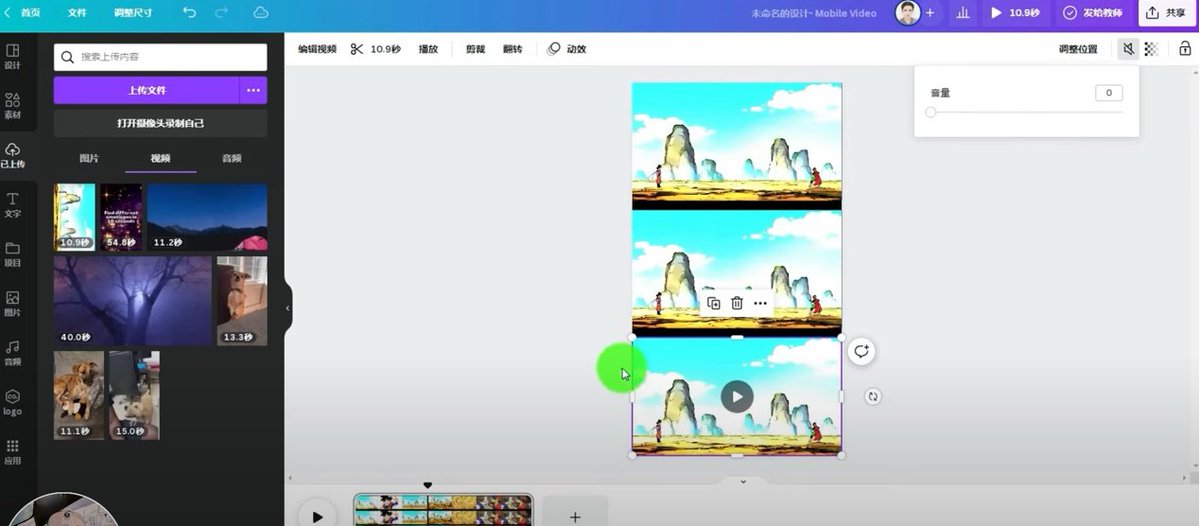Image resolution: width=1200 pixels, height=526 pixels.
Task: Click 打开摄像头录制自己 record yourself button
Action: (160, 123)
